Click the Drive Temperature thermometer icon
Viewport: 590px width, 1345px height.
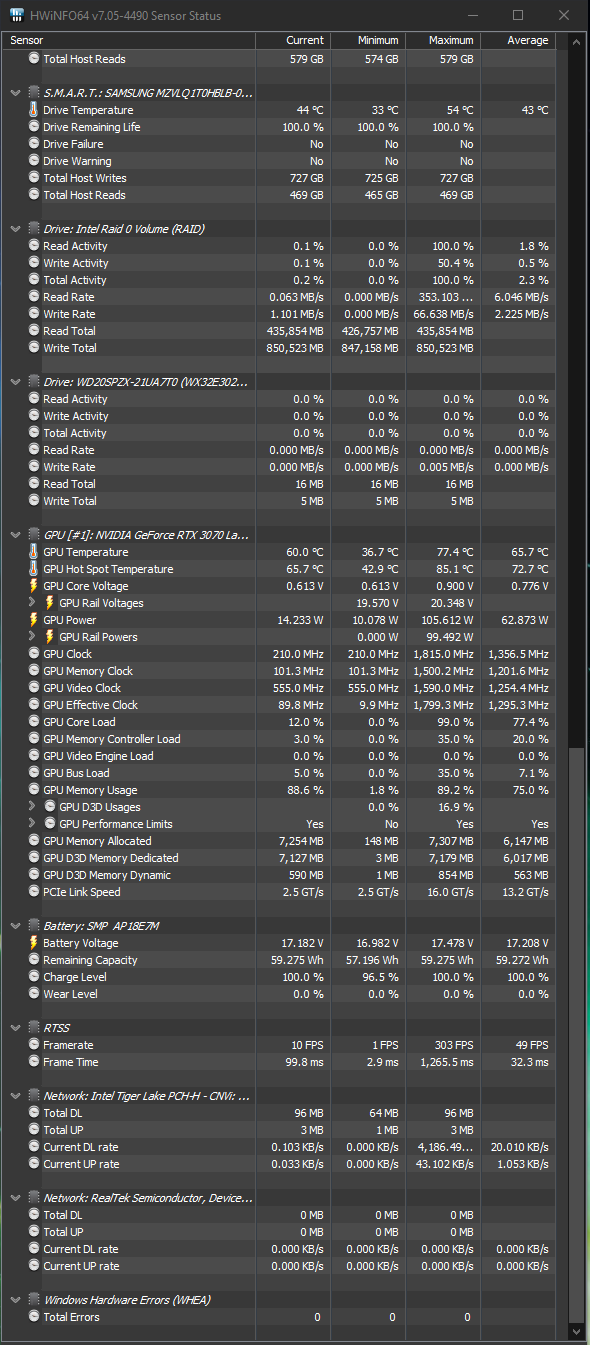pyautogui.click(x=34, y=110)
